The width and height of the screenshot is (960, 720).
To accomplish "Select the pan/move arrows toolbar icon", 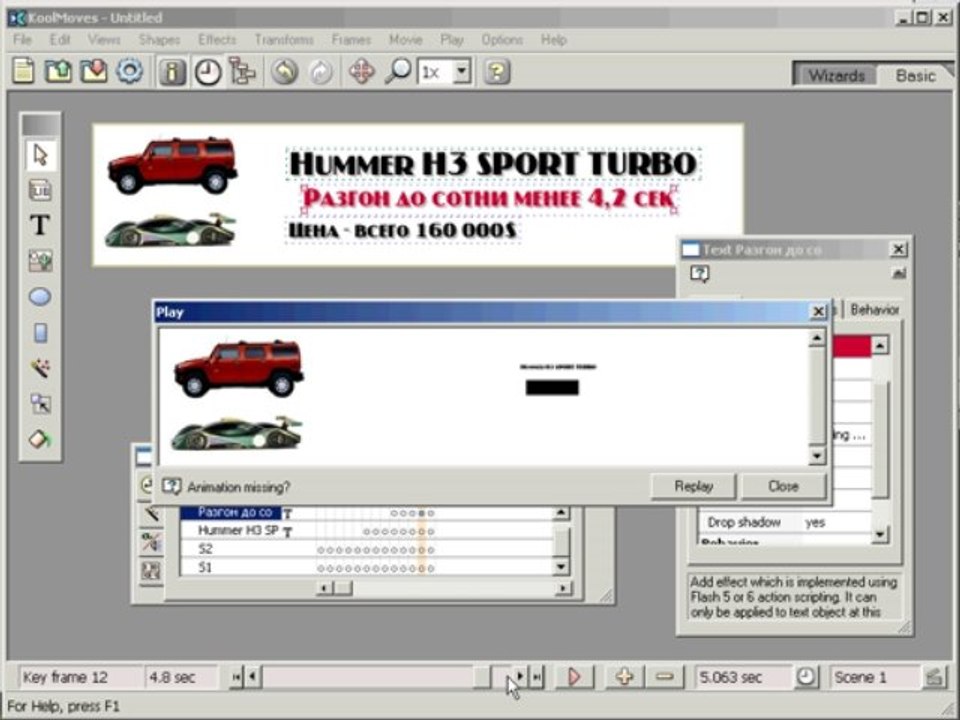I will 362,72.
